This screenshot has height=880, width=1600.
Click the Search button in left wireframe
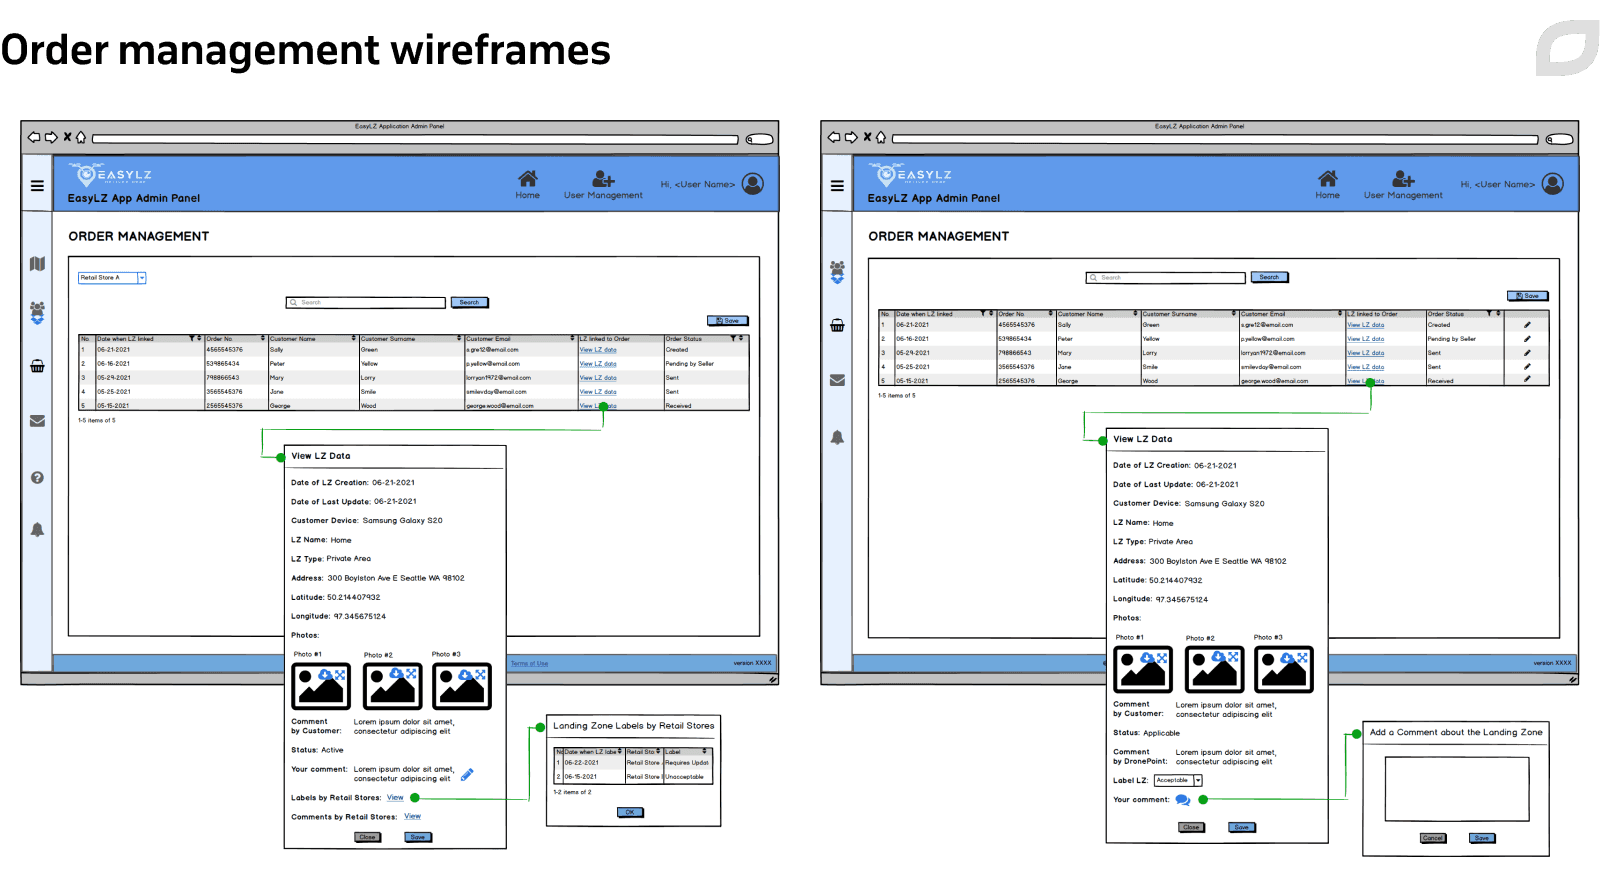pos(469,302)
